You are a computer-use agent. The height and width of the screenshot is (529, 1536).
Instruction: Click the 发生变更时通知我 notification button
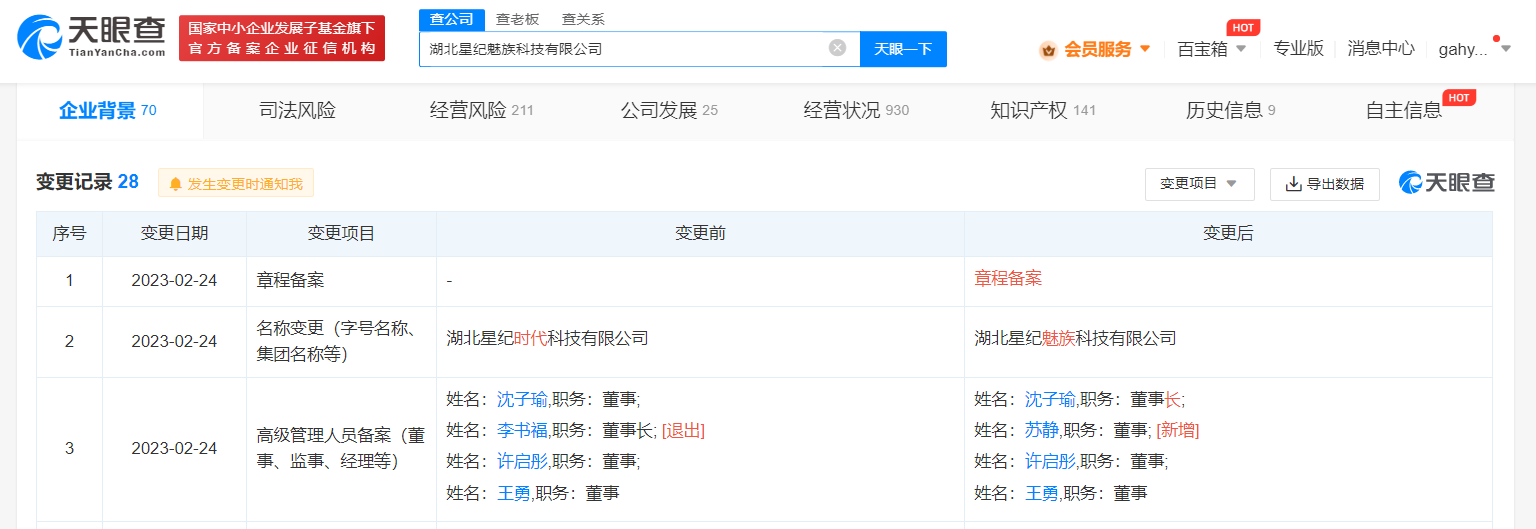[236, 184]
